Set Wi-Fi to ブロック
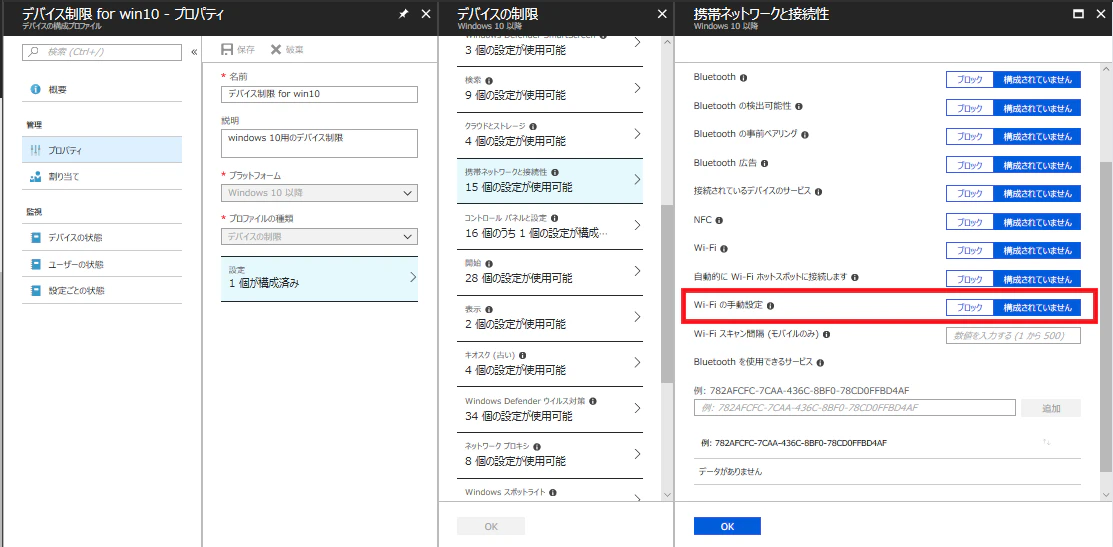Image resolution: width=1113 pixels, height=547 pixels. [970, 250]
